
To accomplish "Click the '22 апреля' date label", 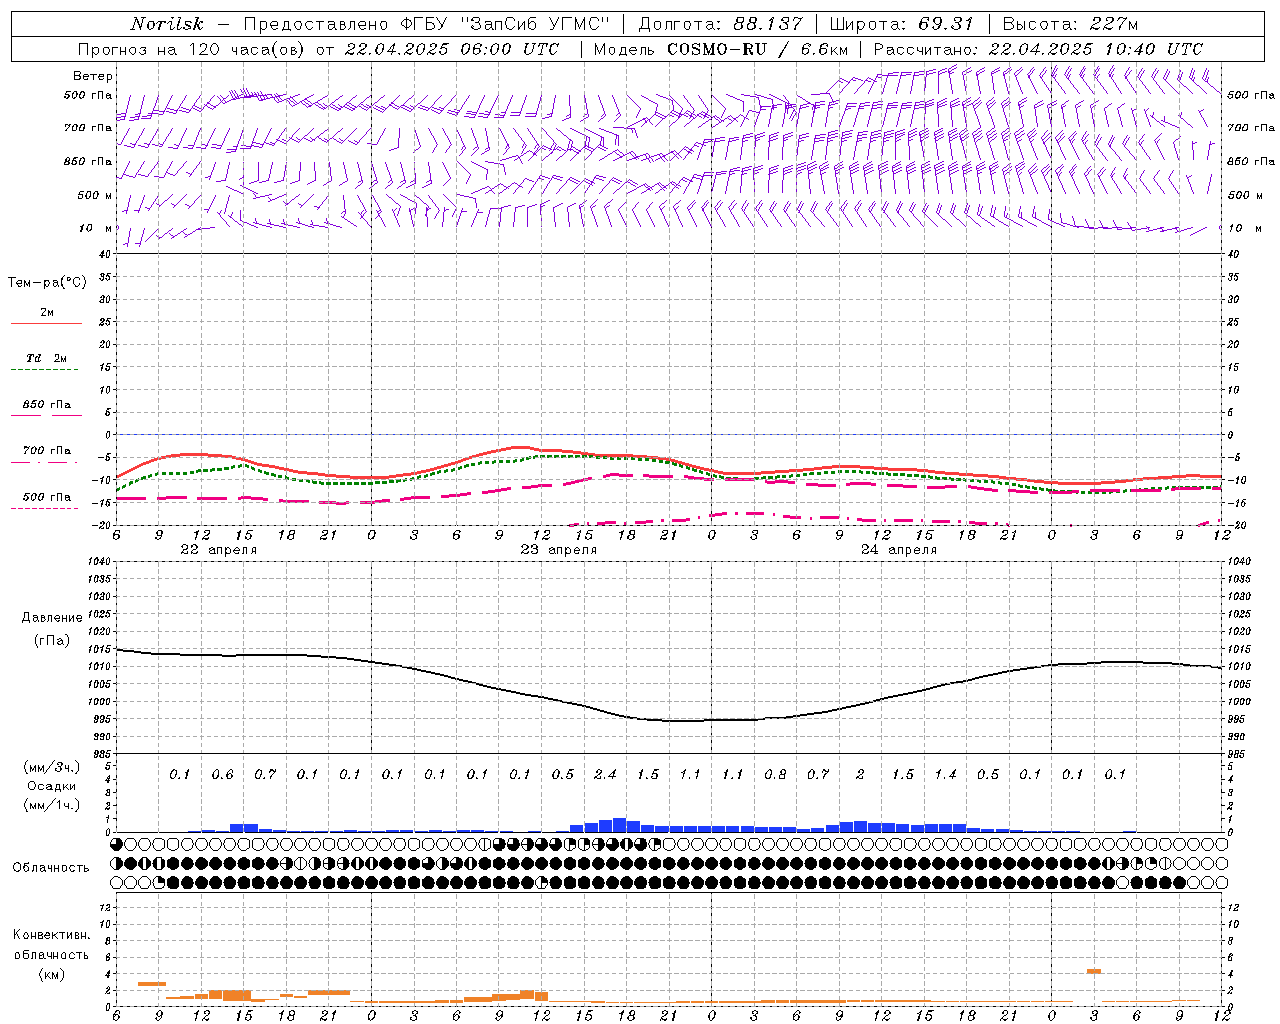I will click(219, 550).
